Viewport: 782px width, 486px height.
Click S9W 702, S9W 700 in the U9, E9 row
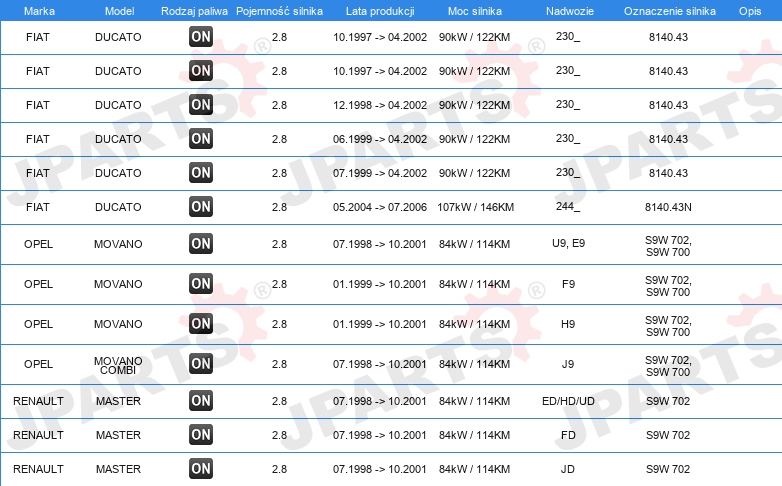coord(668,246)
